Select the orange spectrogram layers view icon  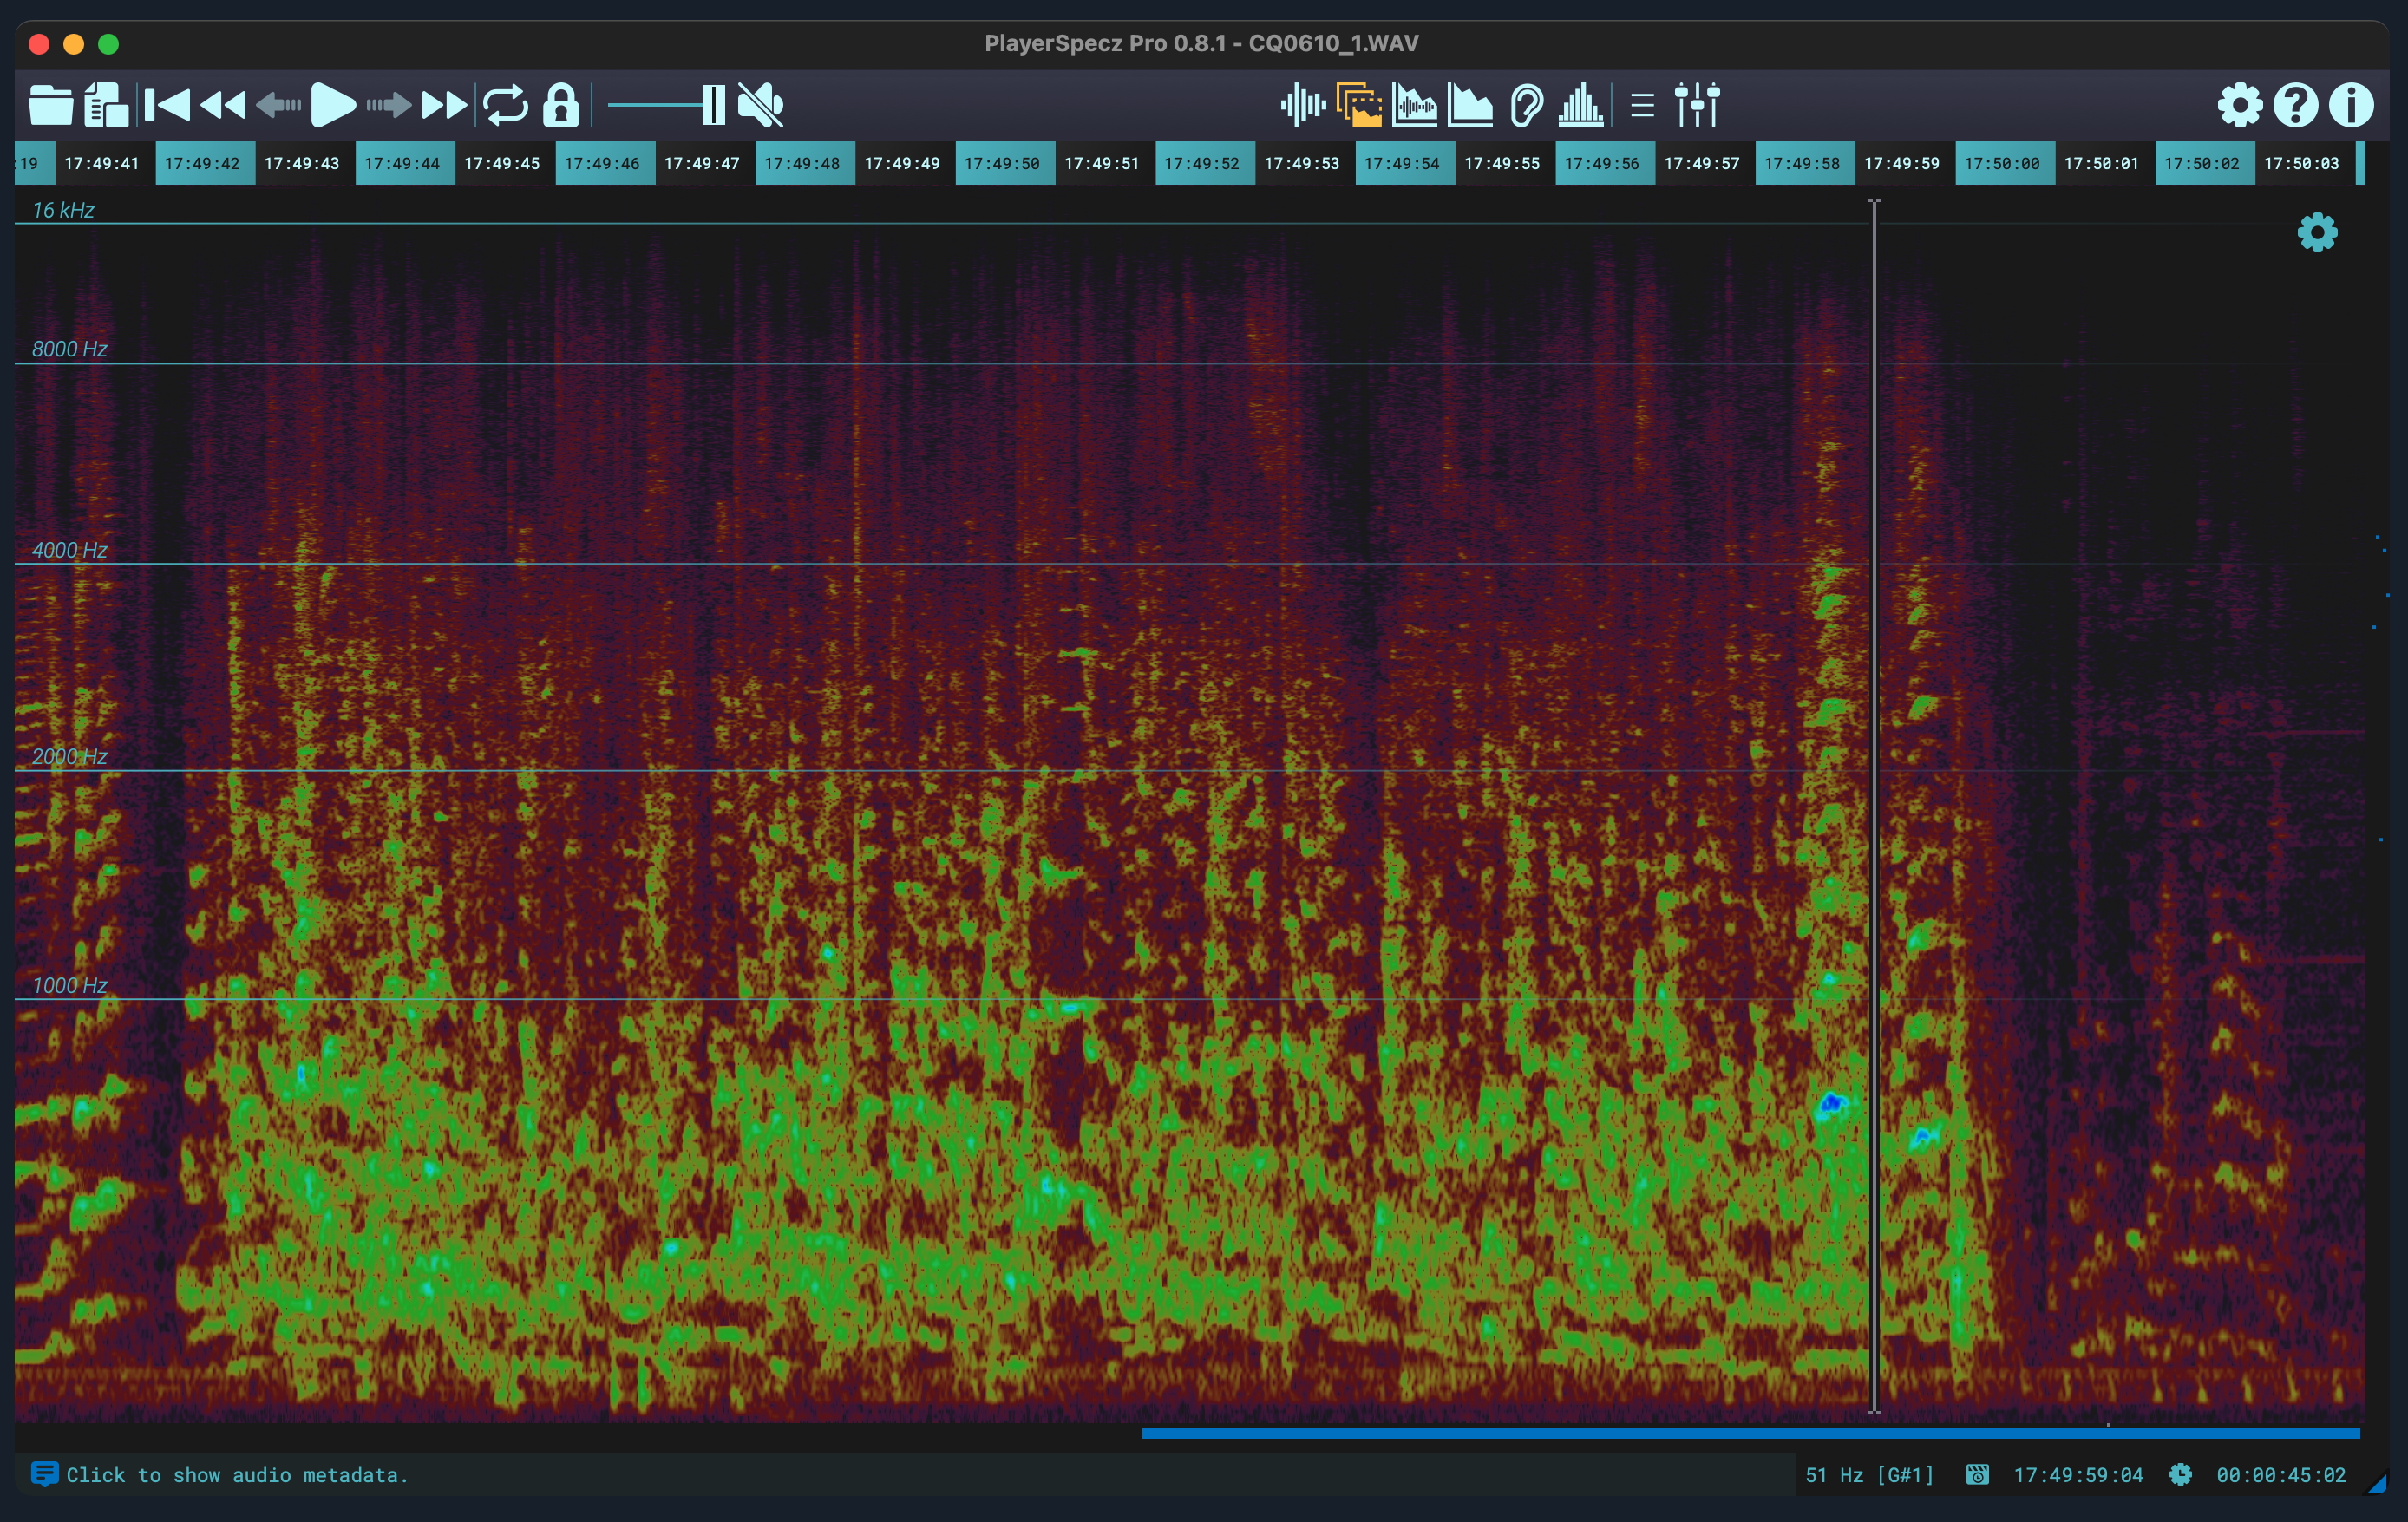pyautogui.click(x=1359, y=105)
